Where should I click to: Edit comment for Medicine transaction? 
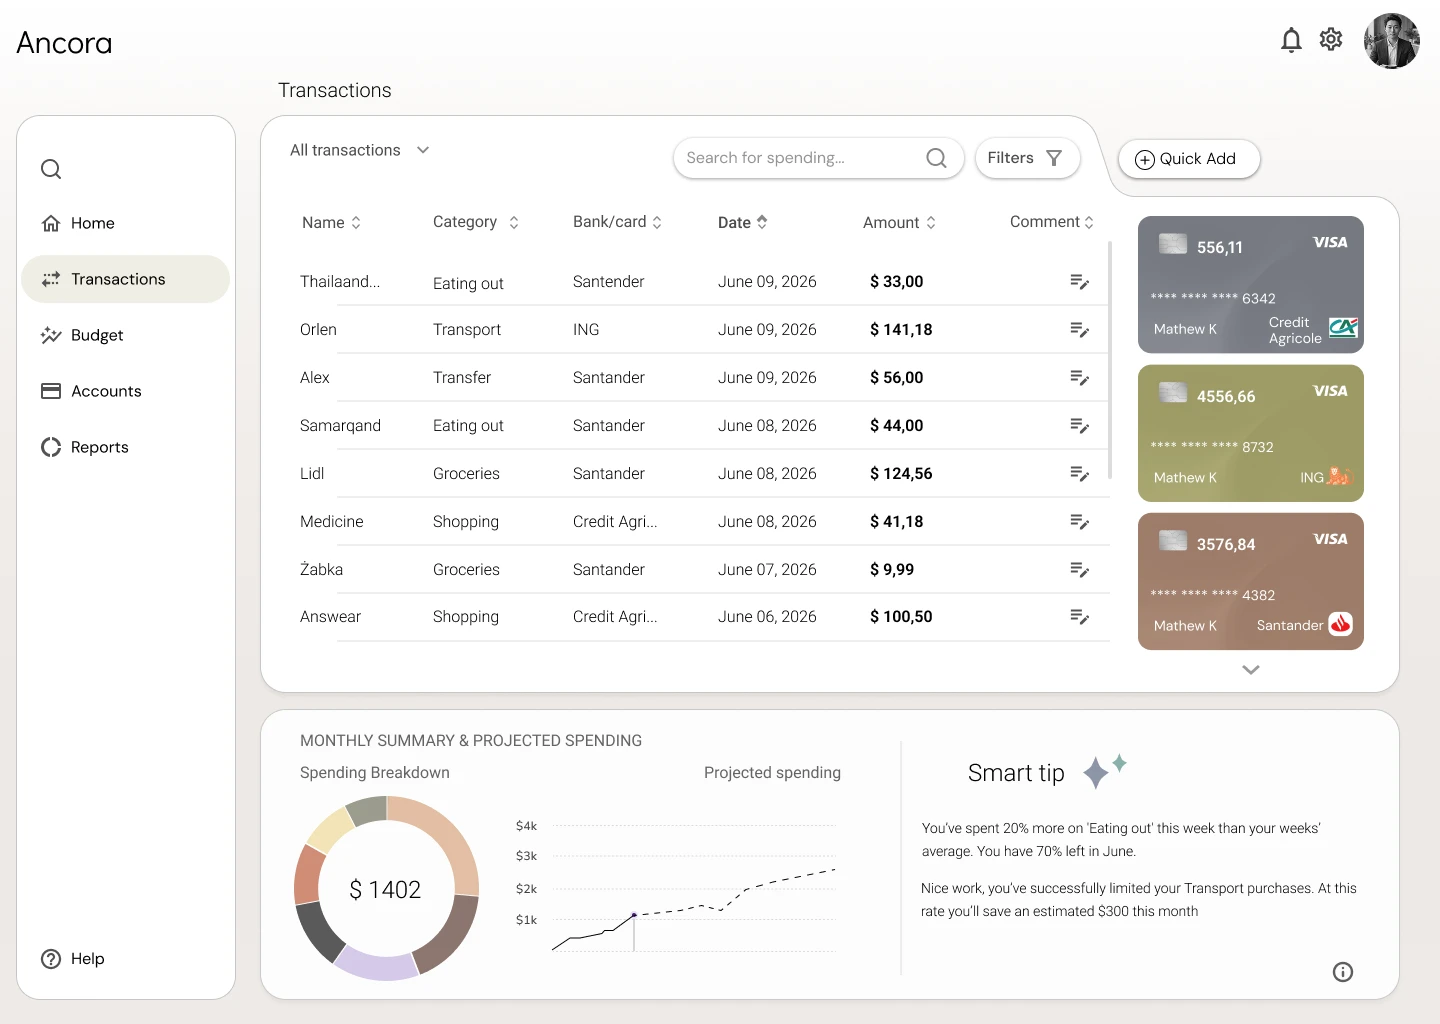(x=1079, y=522)
